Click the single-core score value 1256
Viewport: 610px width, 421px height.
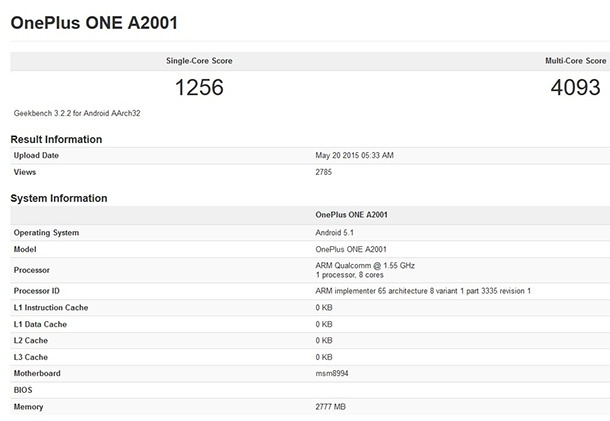pos(199,87)
